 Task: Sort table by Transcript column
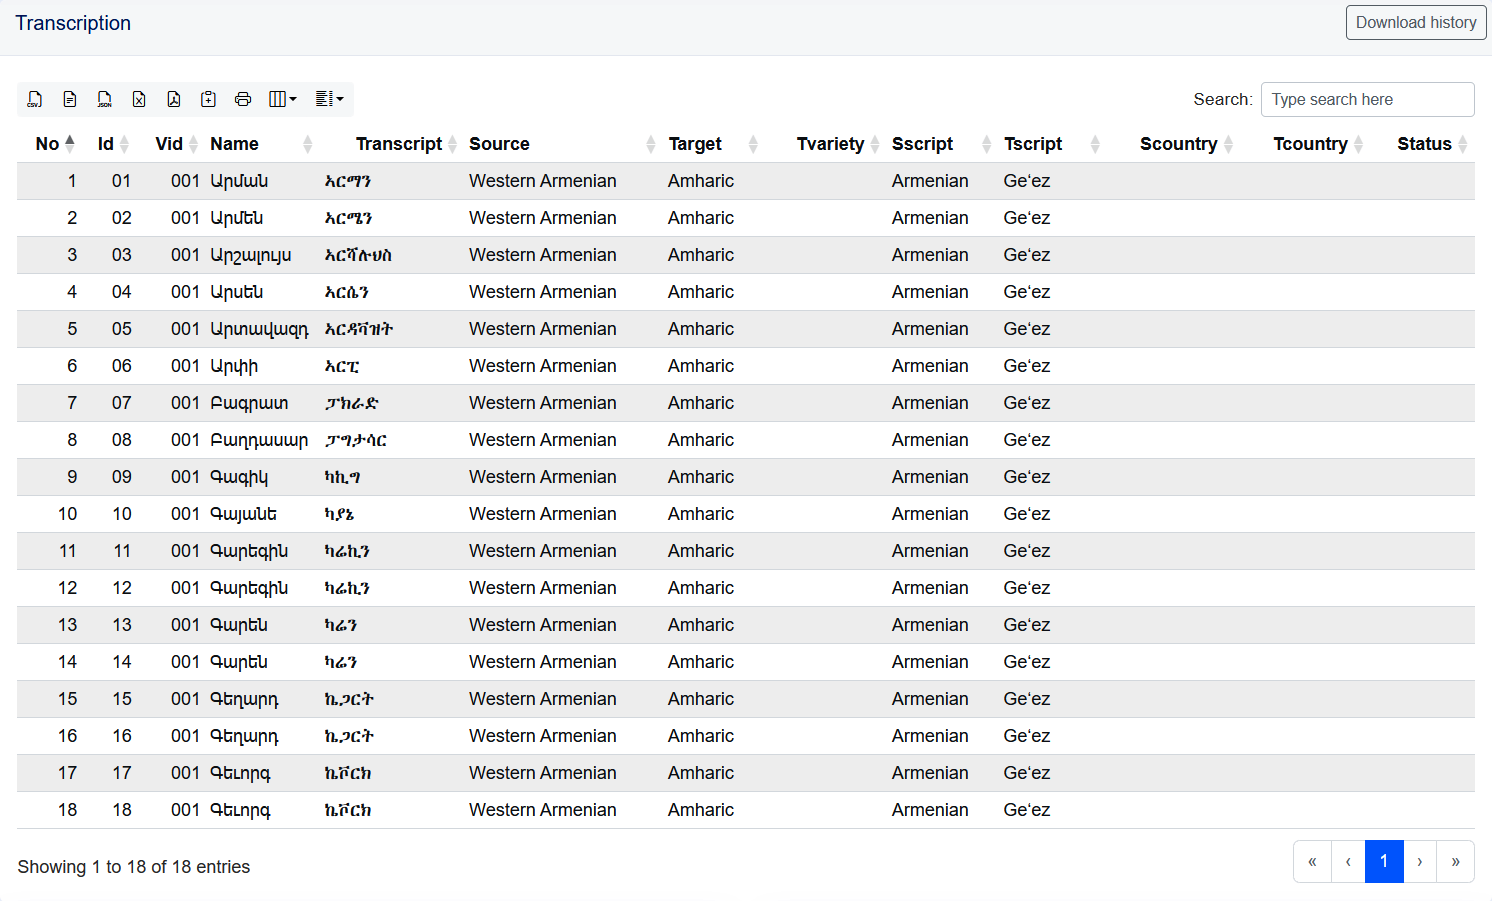tap(405, 144)
